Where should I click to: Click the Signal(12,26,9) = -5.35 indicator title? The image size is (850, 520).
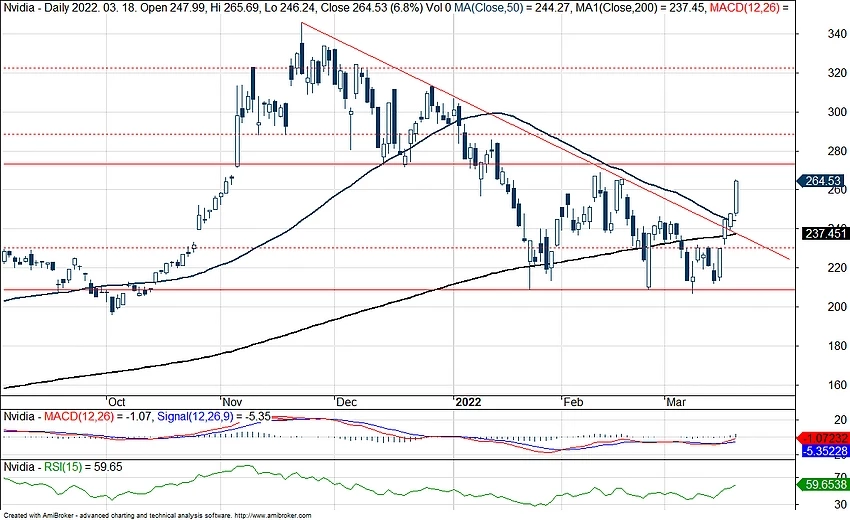click(x=214, y=416)
